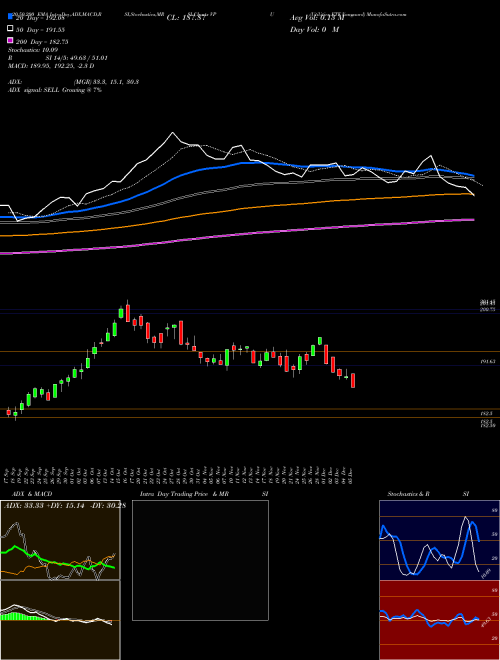Select the '200 Day - 182.75' legend text
The height and width of the screenshot is (660, 500).
42,41
